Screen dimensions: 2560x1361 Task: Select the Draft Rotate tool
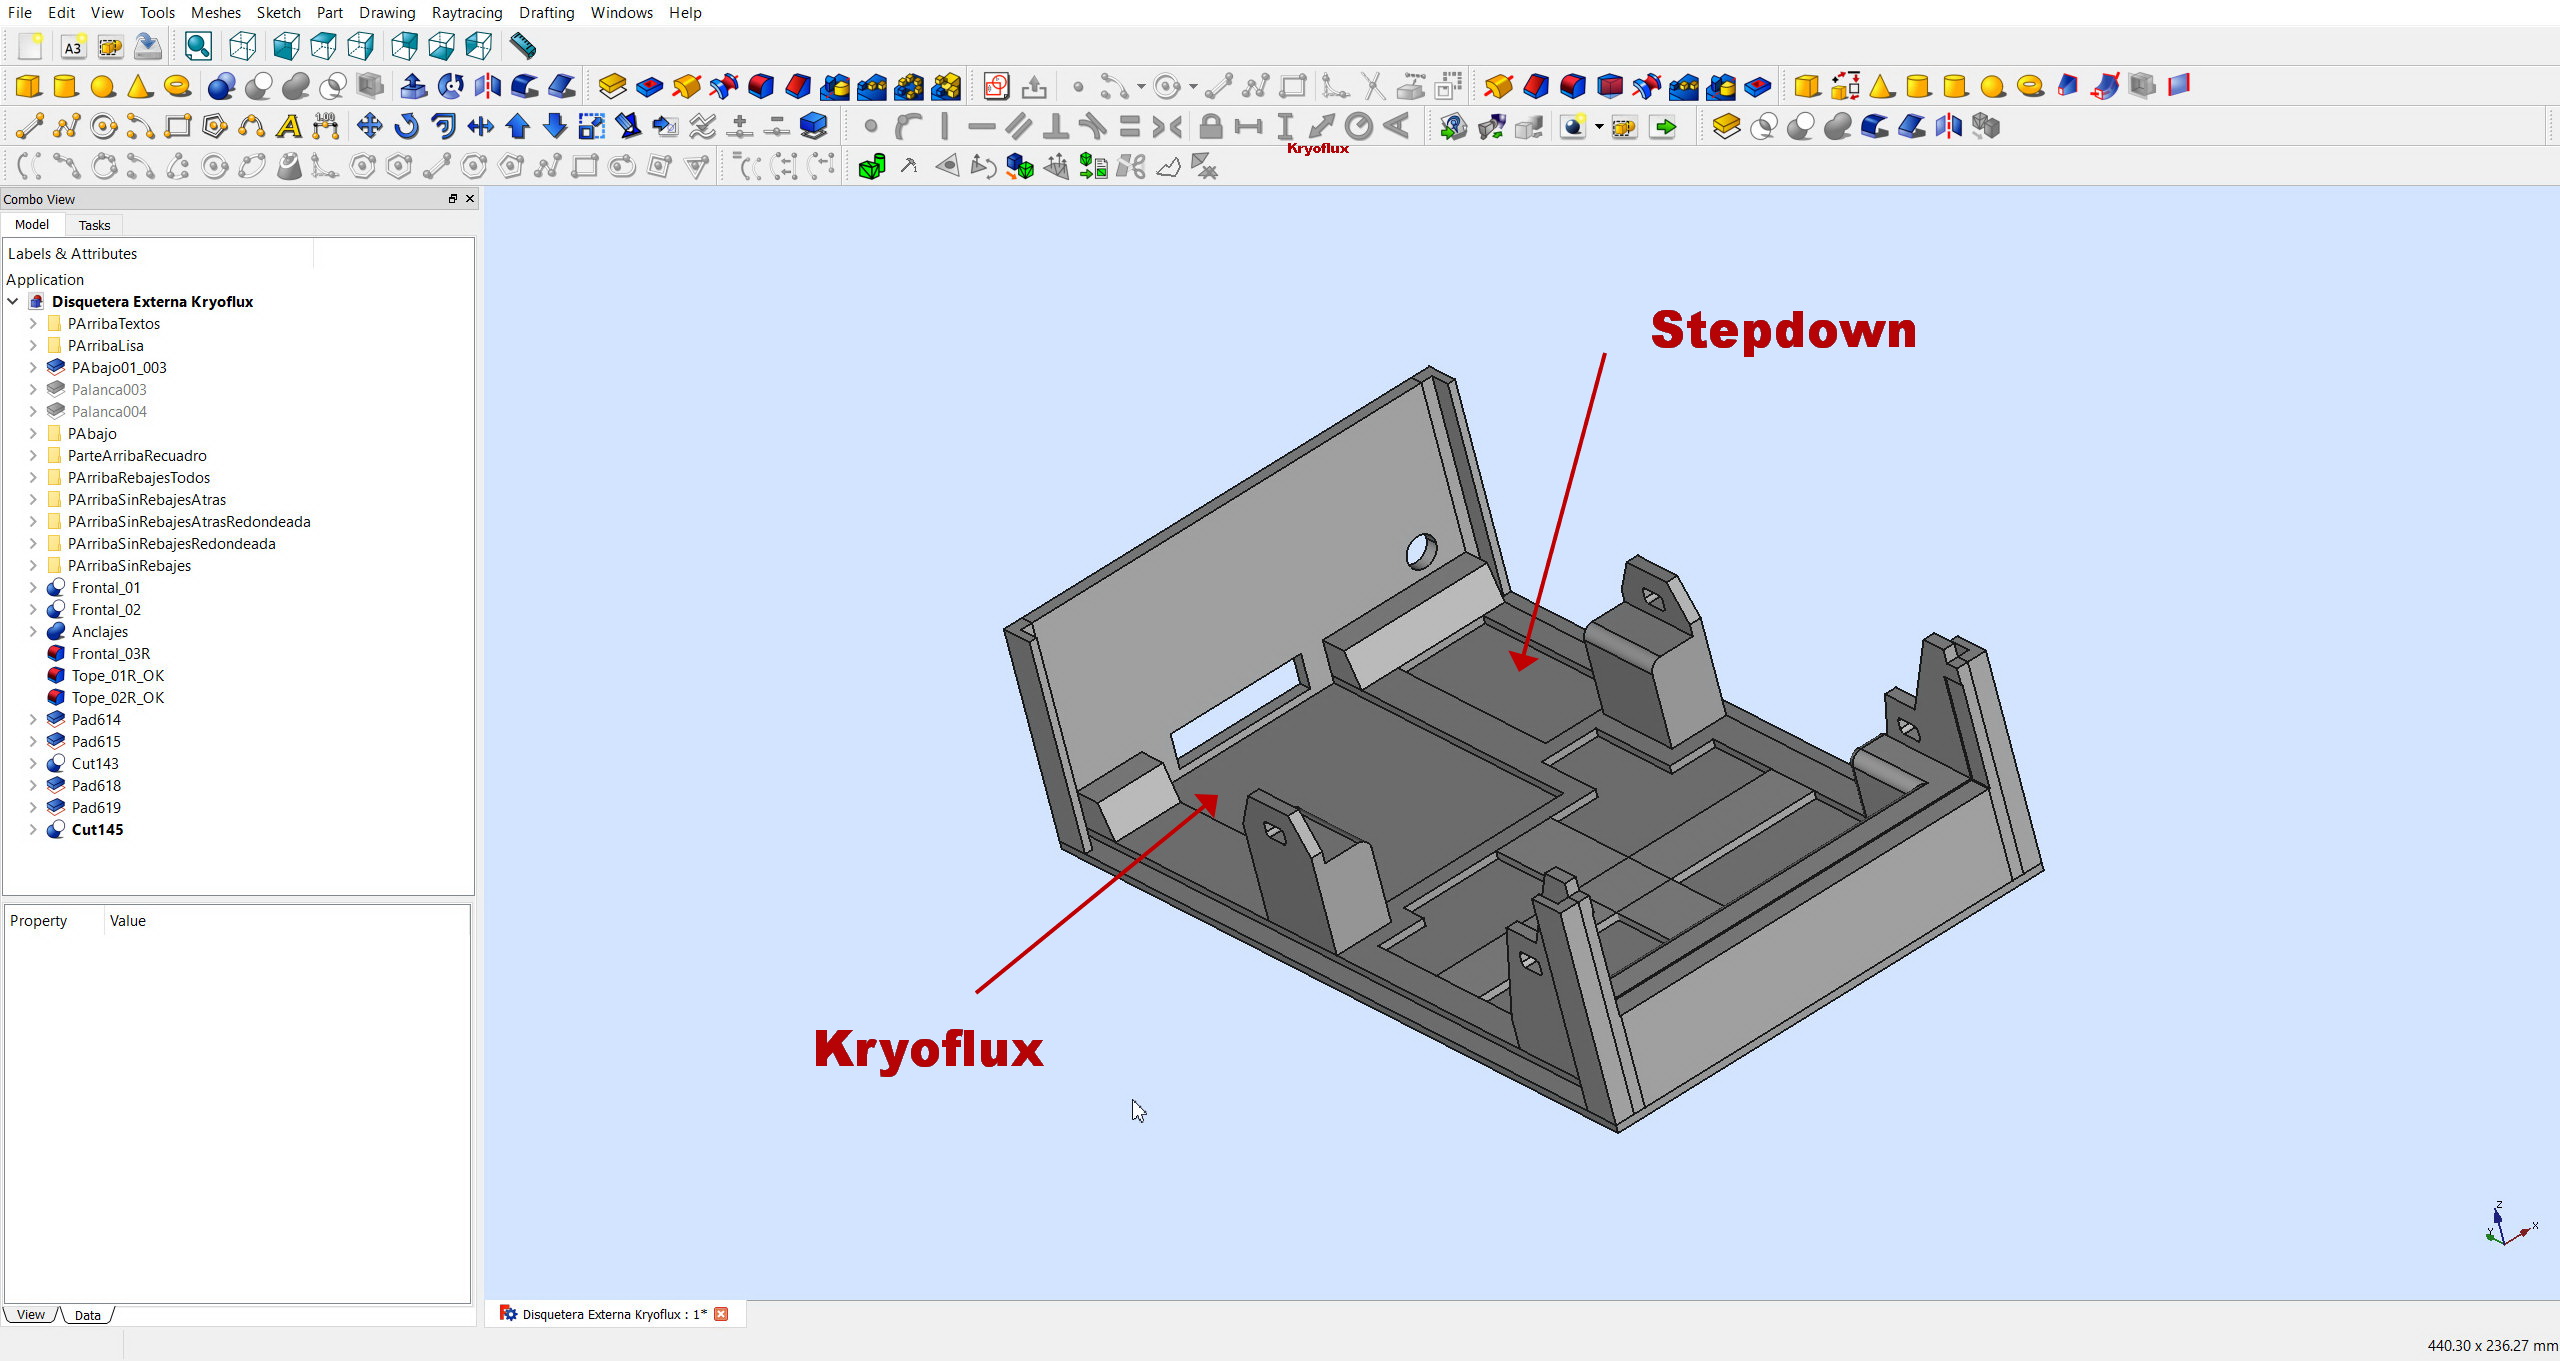tap(406, 126)
